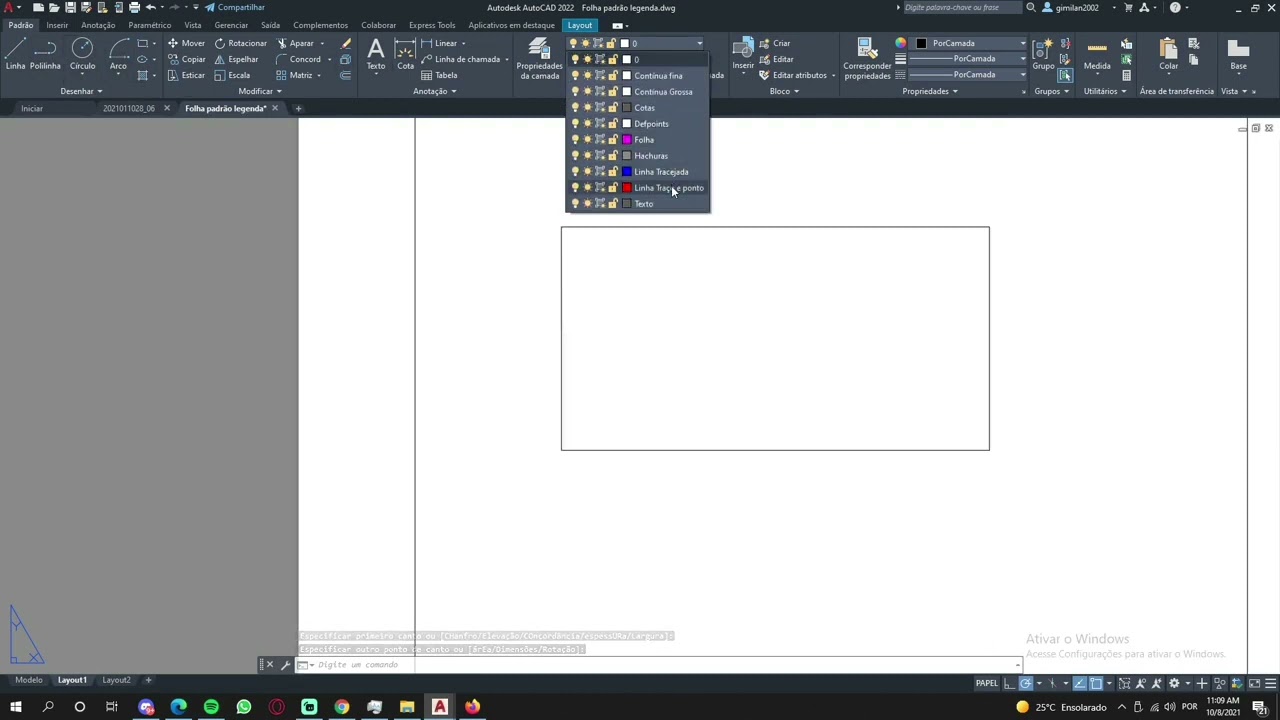Image resolution: width=1280 pixels, height=720 pixels.
Task: Toggle polar tracking in status bar
Action: click(x=1025, y=683)
